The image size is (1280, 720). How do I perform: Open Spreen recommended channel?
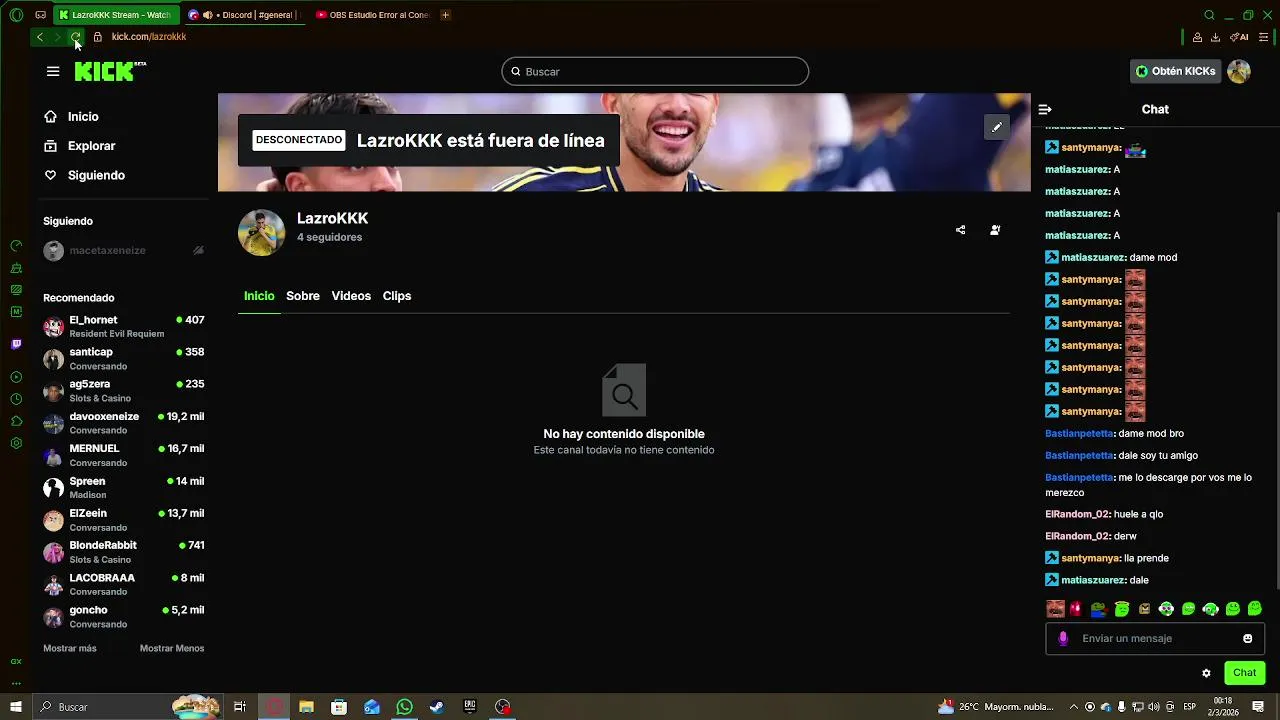[x=124, y=488]
